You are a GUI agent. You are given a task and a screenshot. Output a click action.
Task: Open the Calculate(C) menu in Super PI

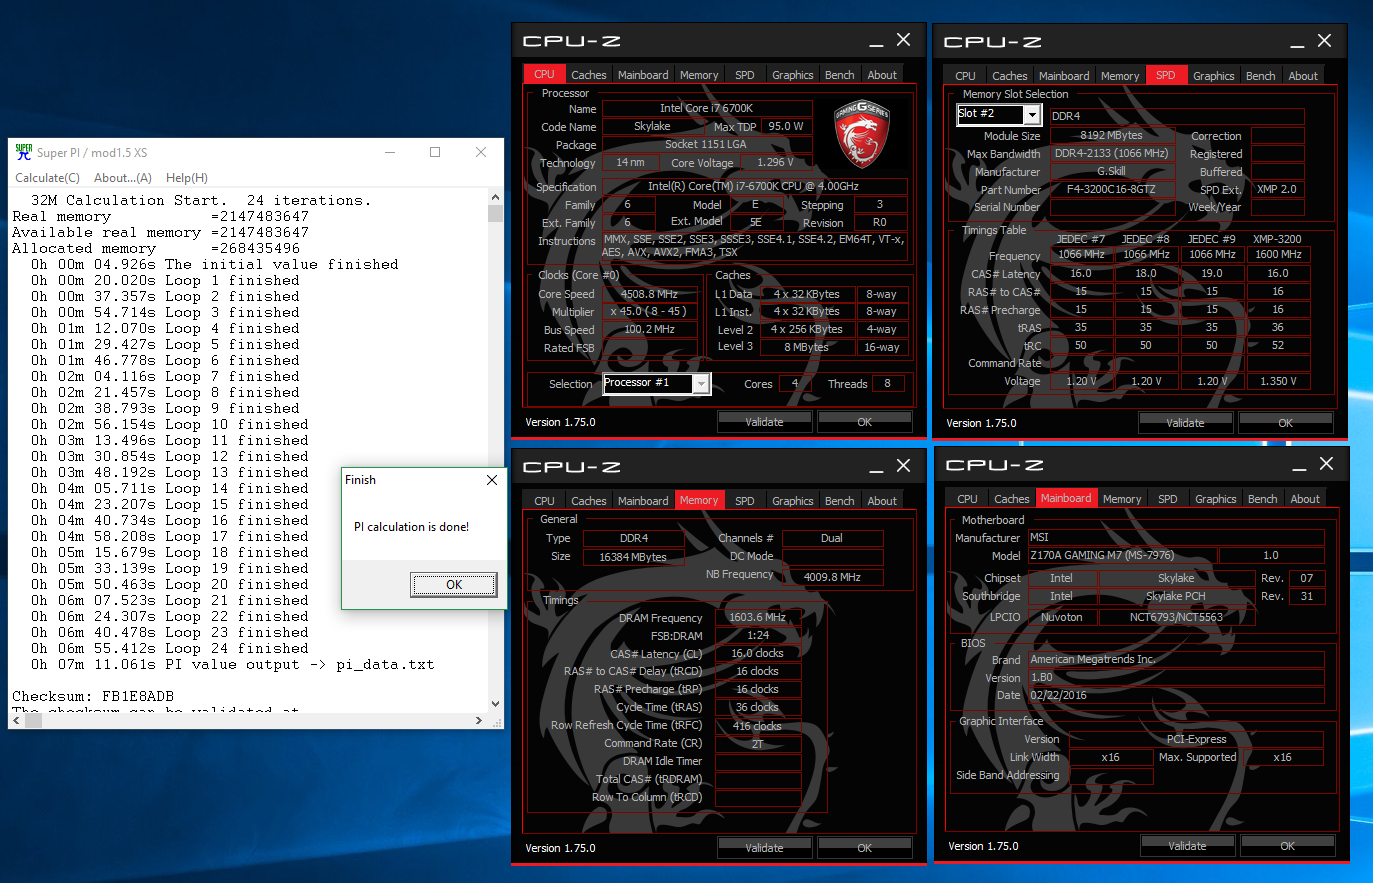point(47,178)
